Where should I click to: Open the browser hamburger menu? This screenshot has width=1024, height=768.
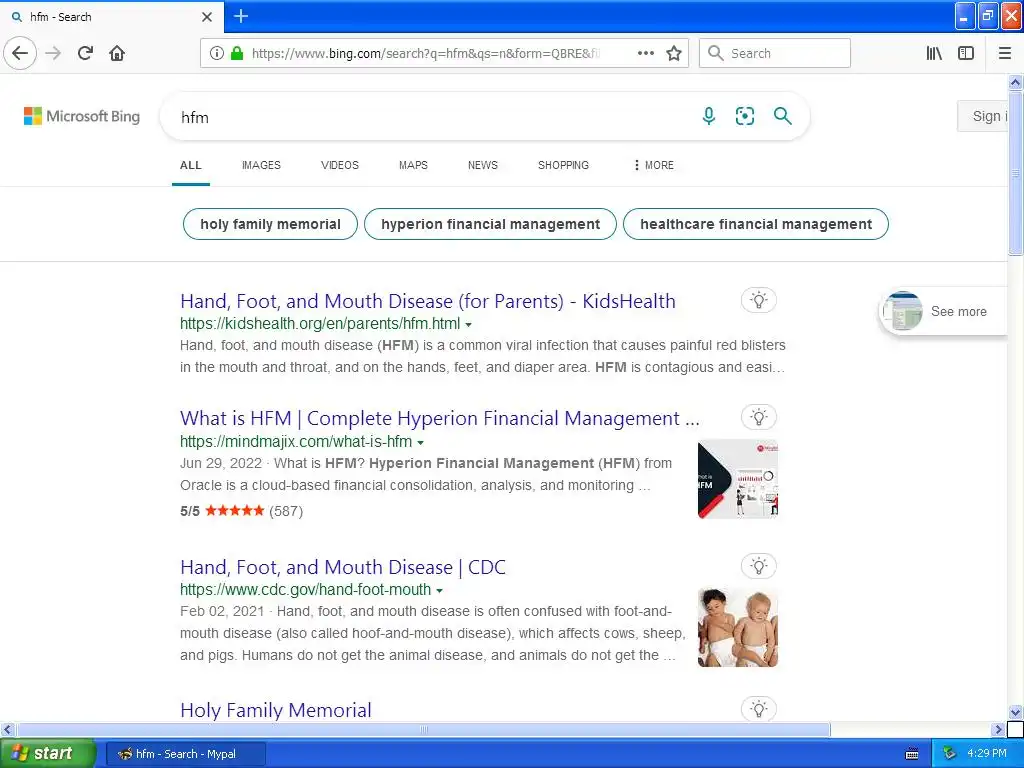click(x=1005, y=53)
